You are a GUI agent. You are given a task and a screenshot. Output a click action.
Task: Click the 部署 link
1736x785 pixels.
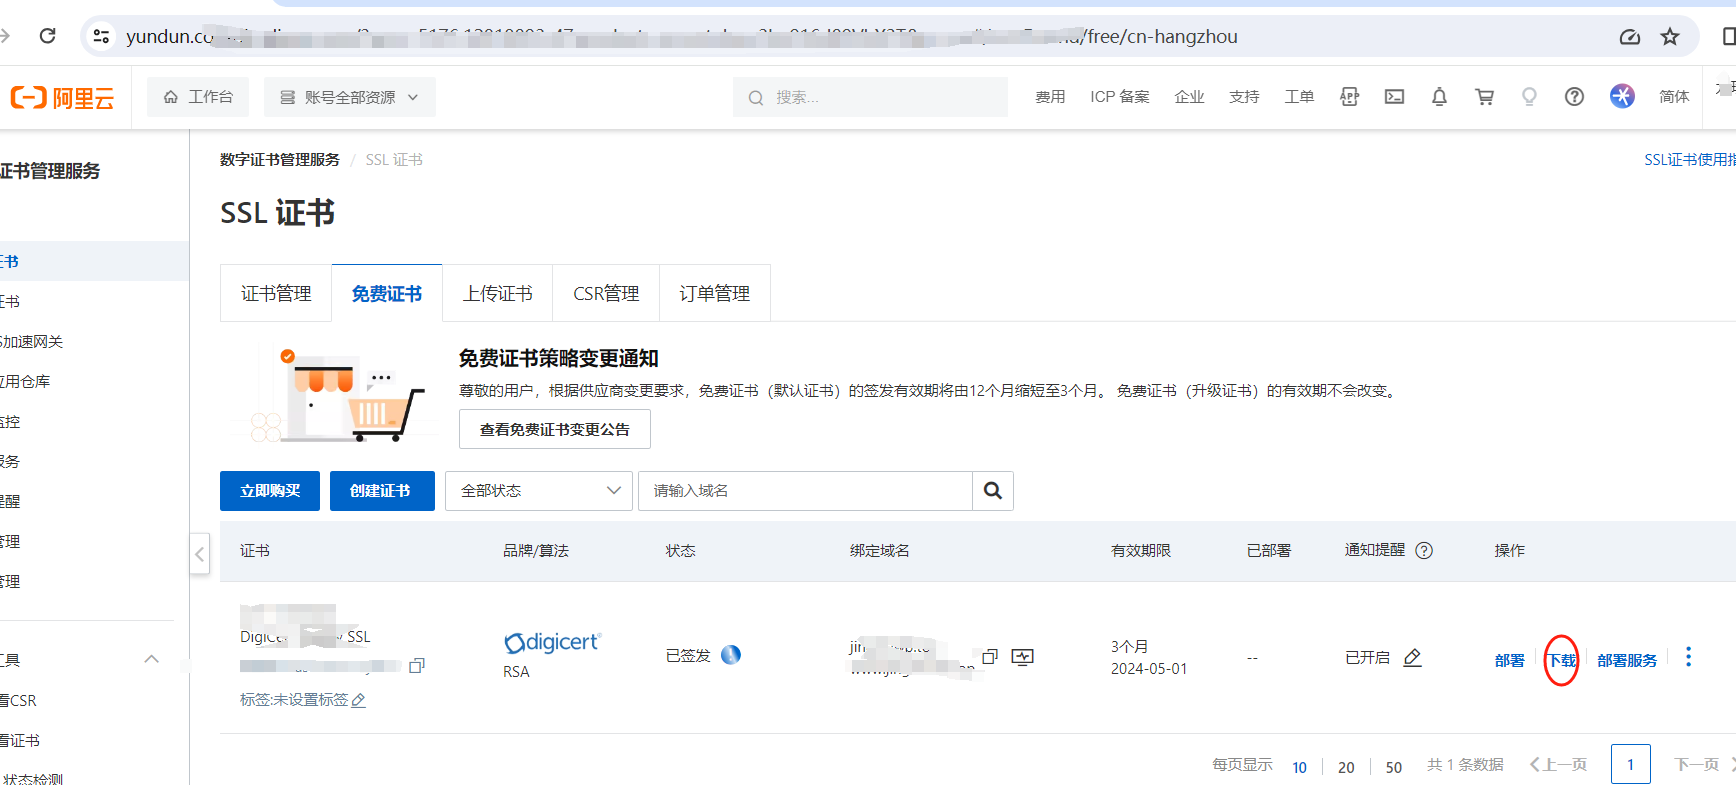(1510, 660)
